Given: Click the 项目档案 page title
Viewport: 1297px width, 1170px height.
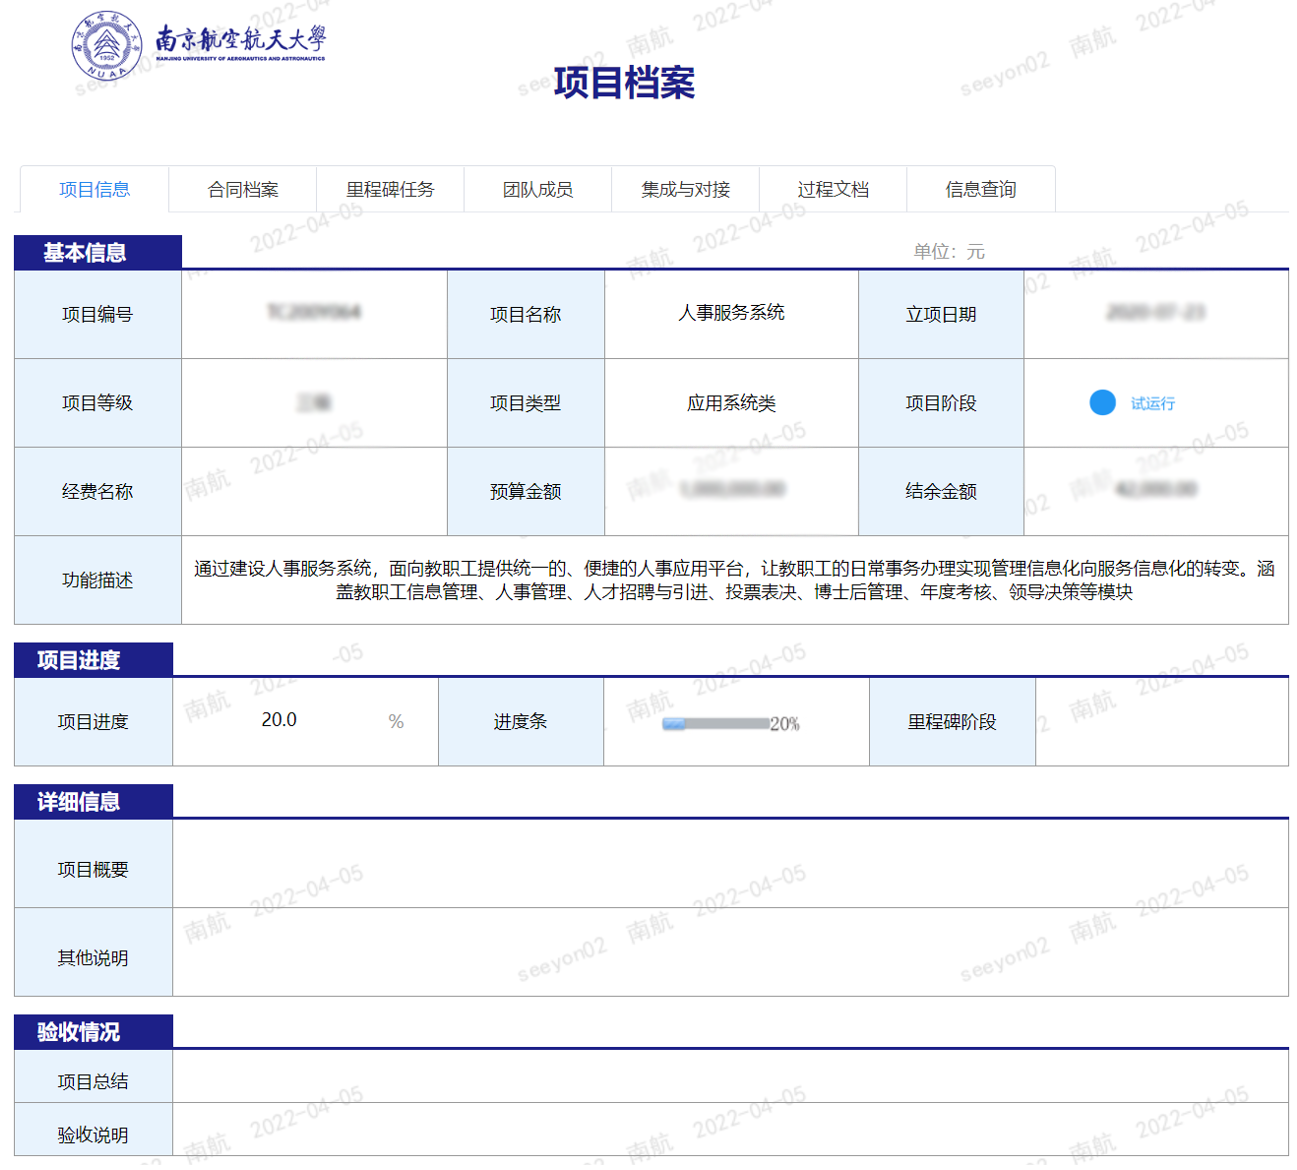Looking at the screenshot, I should point(624,82).
